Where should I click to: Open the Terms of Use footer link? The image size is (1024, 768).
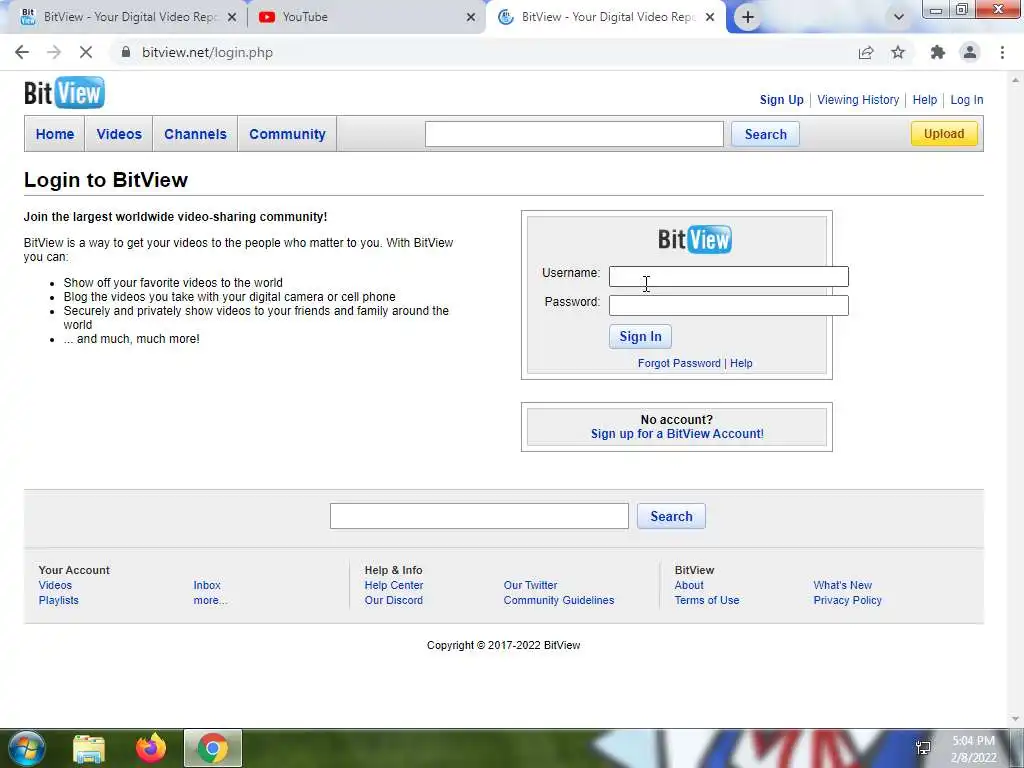pos(707,600)
